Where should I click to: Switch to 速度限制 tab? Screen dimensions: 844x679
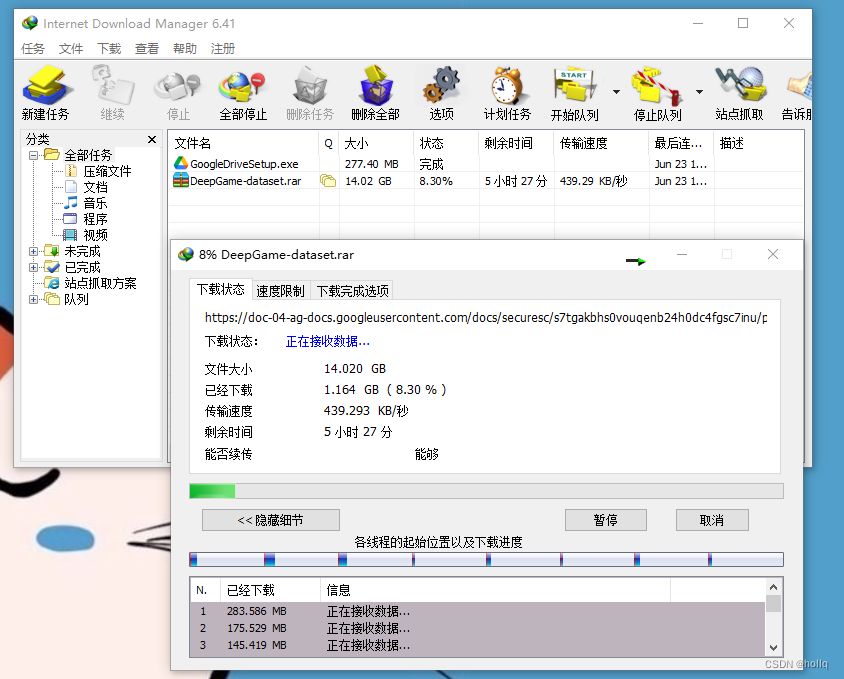[280, 291]
